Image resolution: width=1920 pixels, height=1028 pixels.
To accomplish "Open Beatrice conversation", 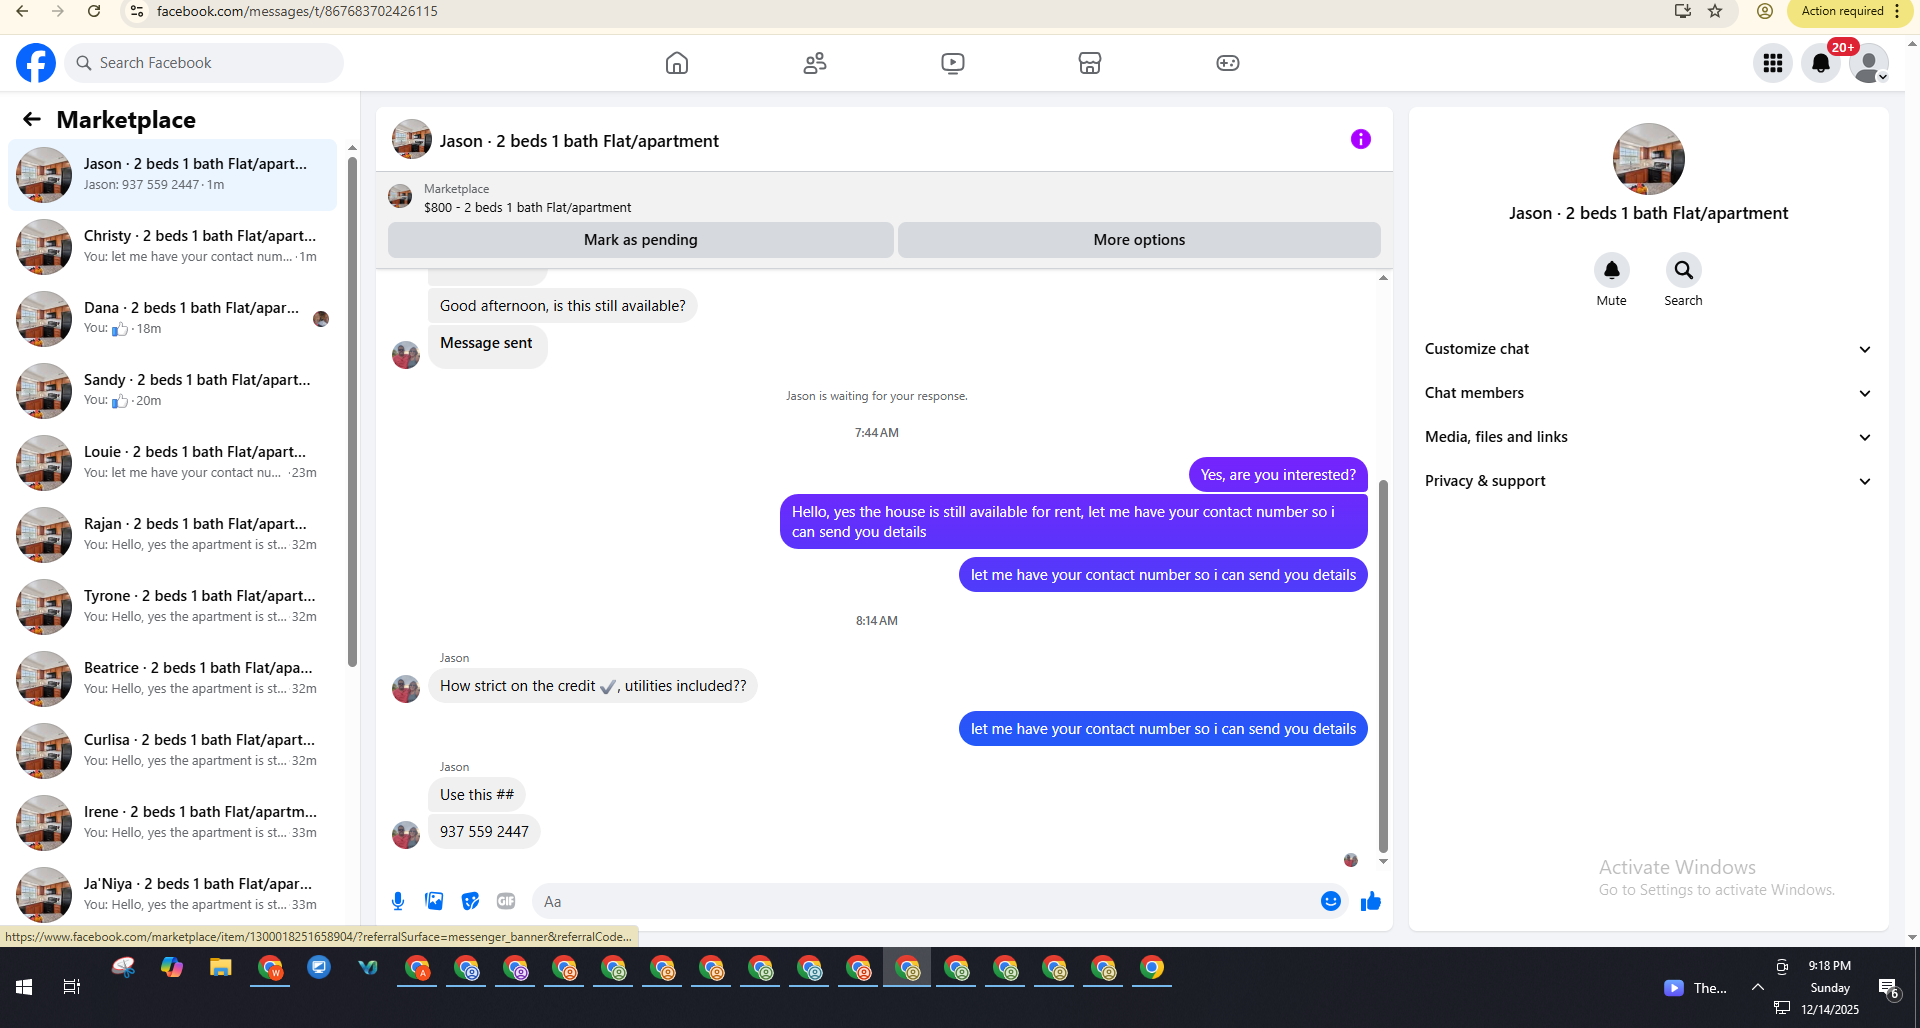I will [x=172, y=679].
